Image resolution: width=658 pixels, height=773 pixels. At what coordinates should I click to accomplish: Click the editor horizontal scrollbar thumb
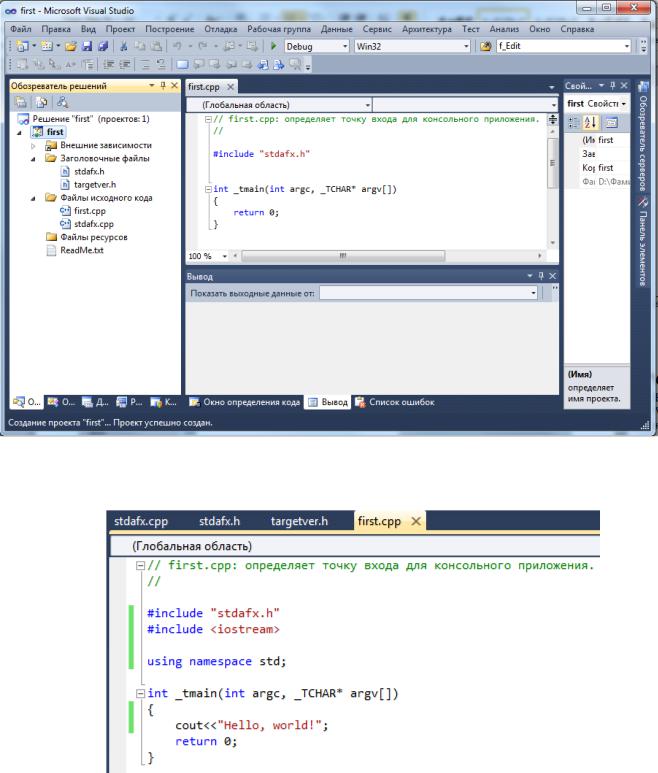(343, 256)
